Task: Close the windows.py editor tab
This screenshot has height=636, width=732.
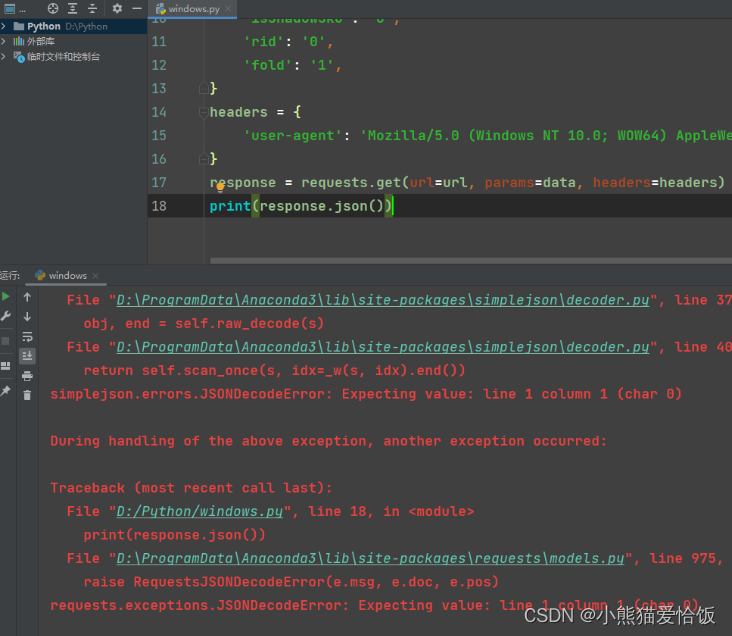Action: point(228,8)
